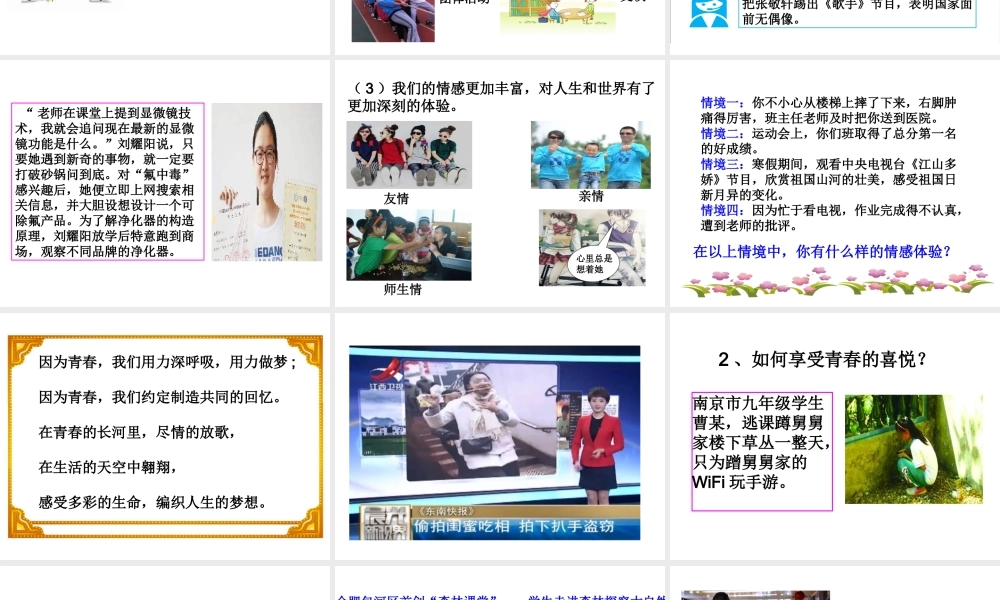
Task: Click the cartoon classroom image in top slide
Action: tap(558, 16)
